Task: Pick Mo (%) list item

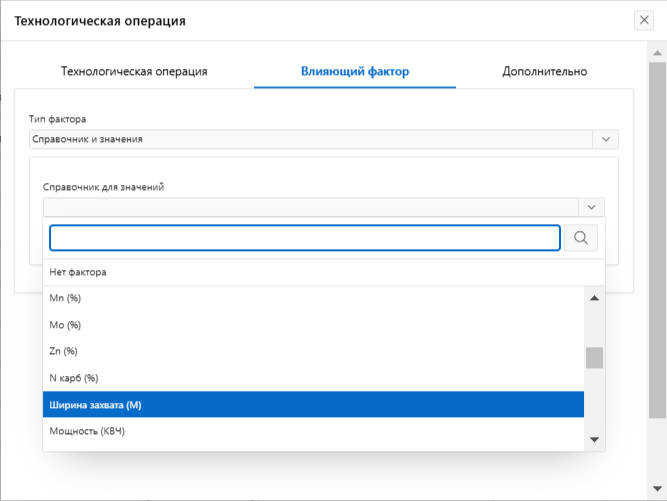Action: coord(65,325)
